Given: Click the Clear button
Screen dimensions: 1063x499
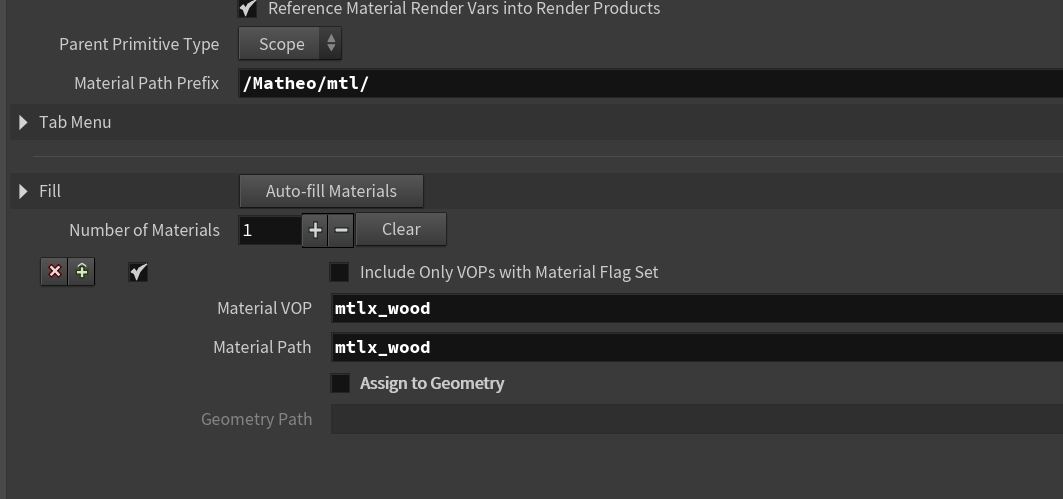Looking at the screenshot, I should click(401, 230).
